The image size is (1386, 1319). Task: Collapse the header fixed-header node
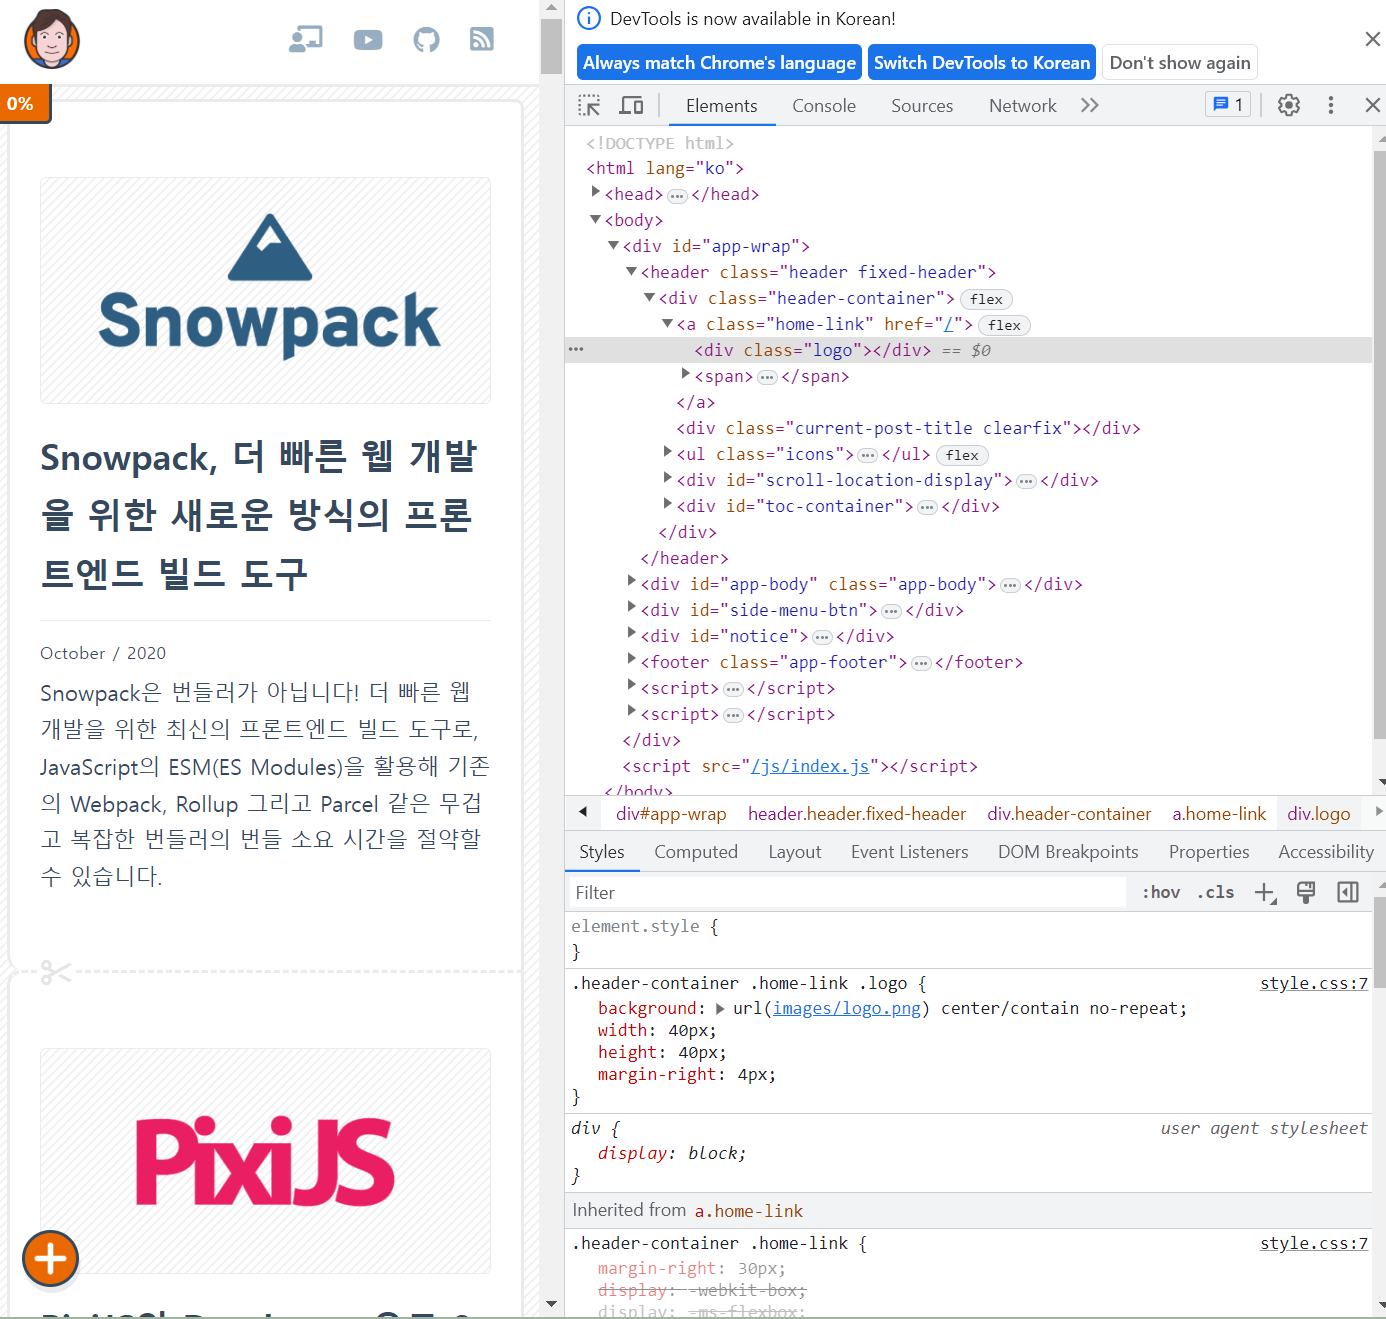click(x=632, y=271)
